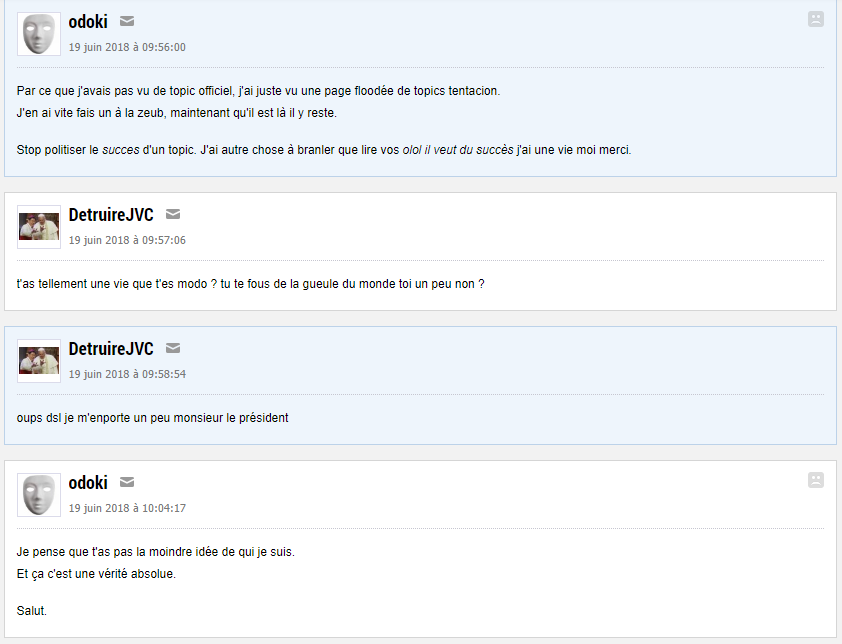842x644 pixels.
Task: Open the permalink dated 19 juin 2018 à 09:58:54
Action: coord(127,374)
